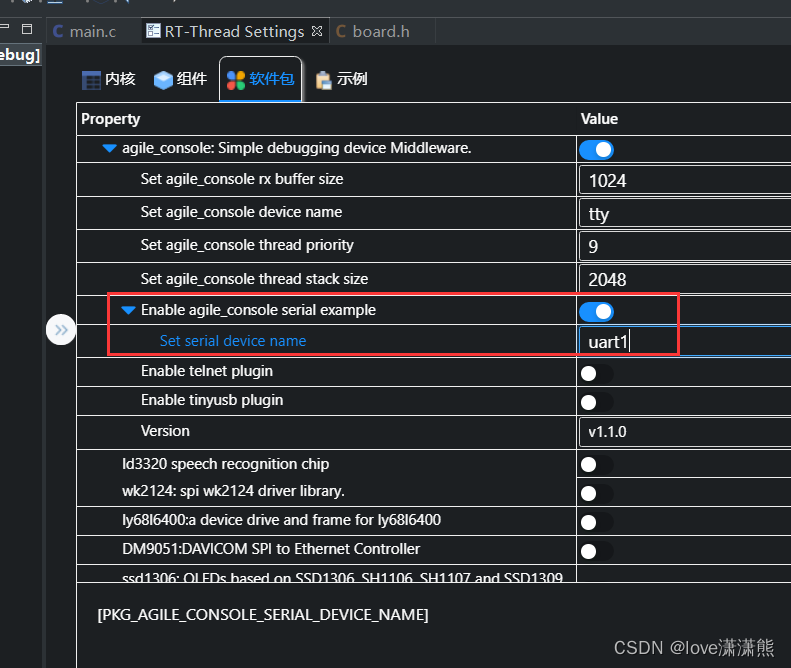Open the 组件 components tab

181,79
